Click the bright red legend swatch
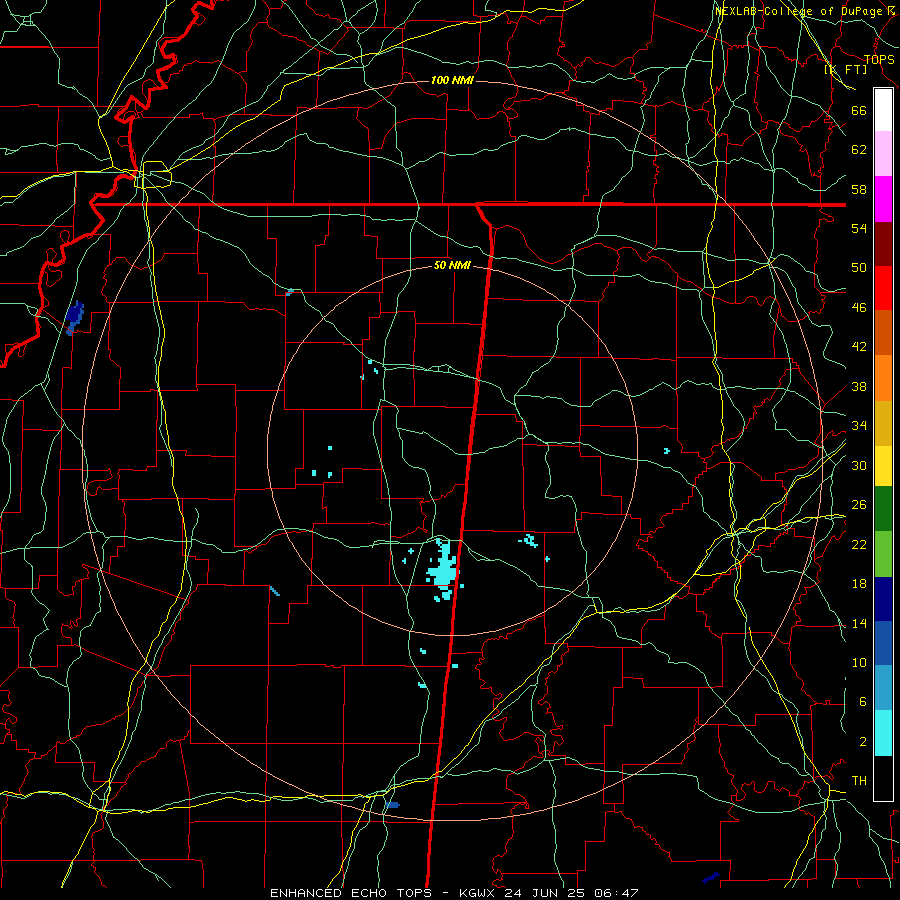The height and width of the screenshot is (900, 900). (883, 288)
